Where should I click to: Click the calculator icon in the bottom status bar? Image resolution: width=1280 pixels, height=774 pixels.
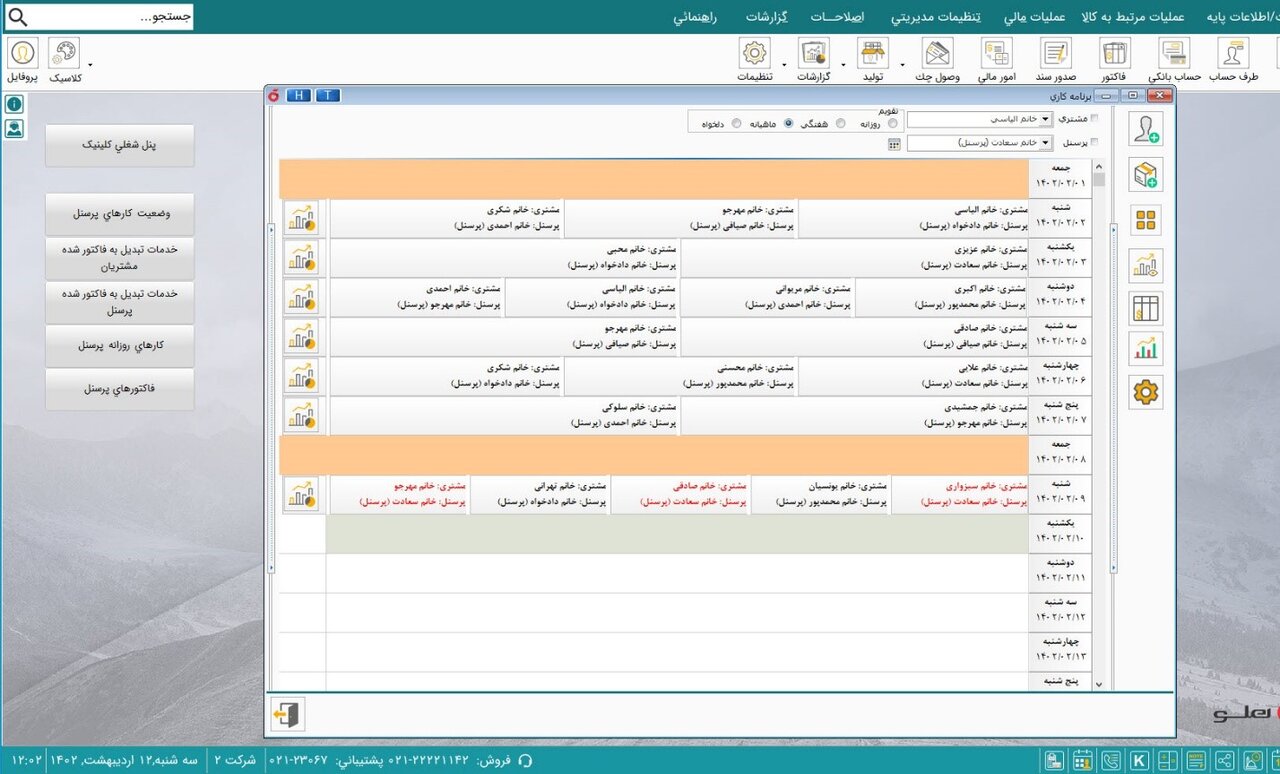click(1167, 760)
